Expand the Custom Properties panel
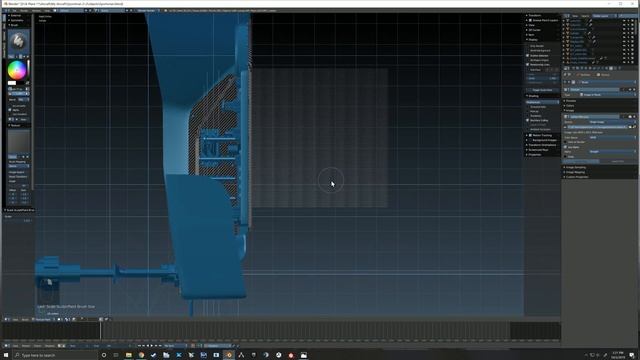Viewport: 640px width, 360px height. pos(577,177)
